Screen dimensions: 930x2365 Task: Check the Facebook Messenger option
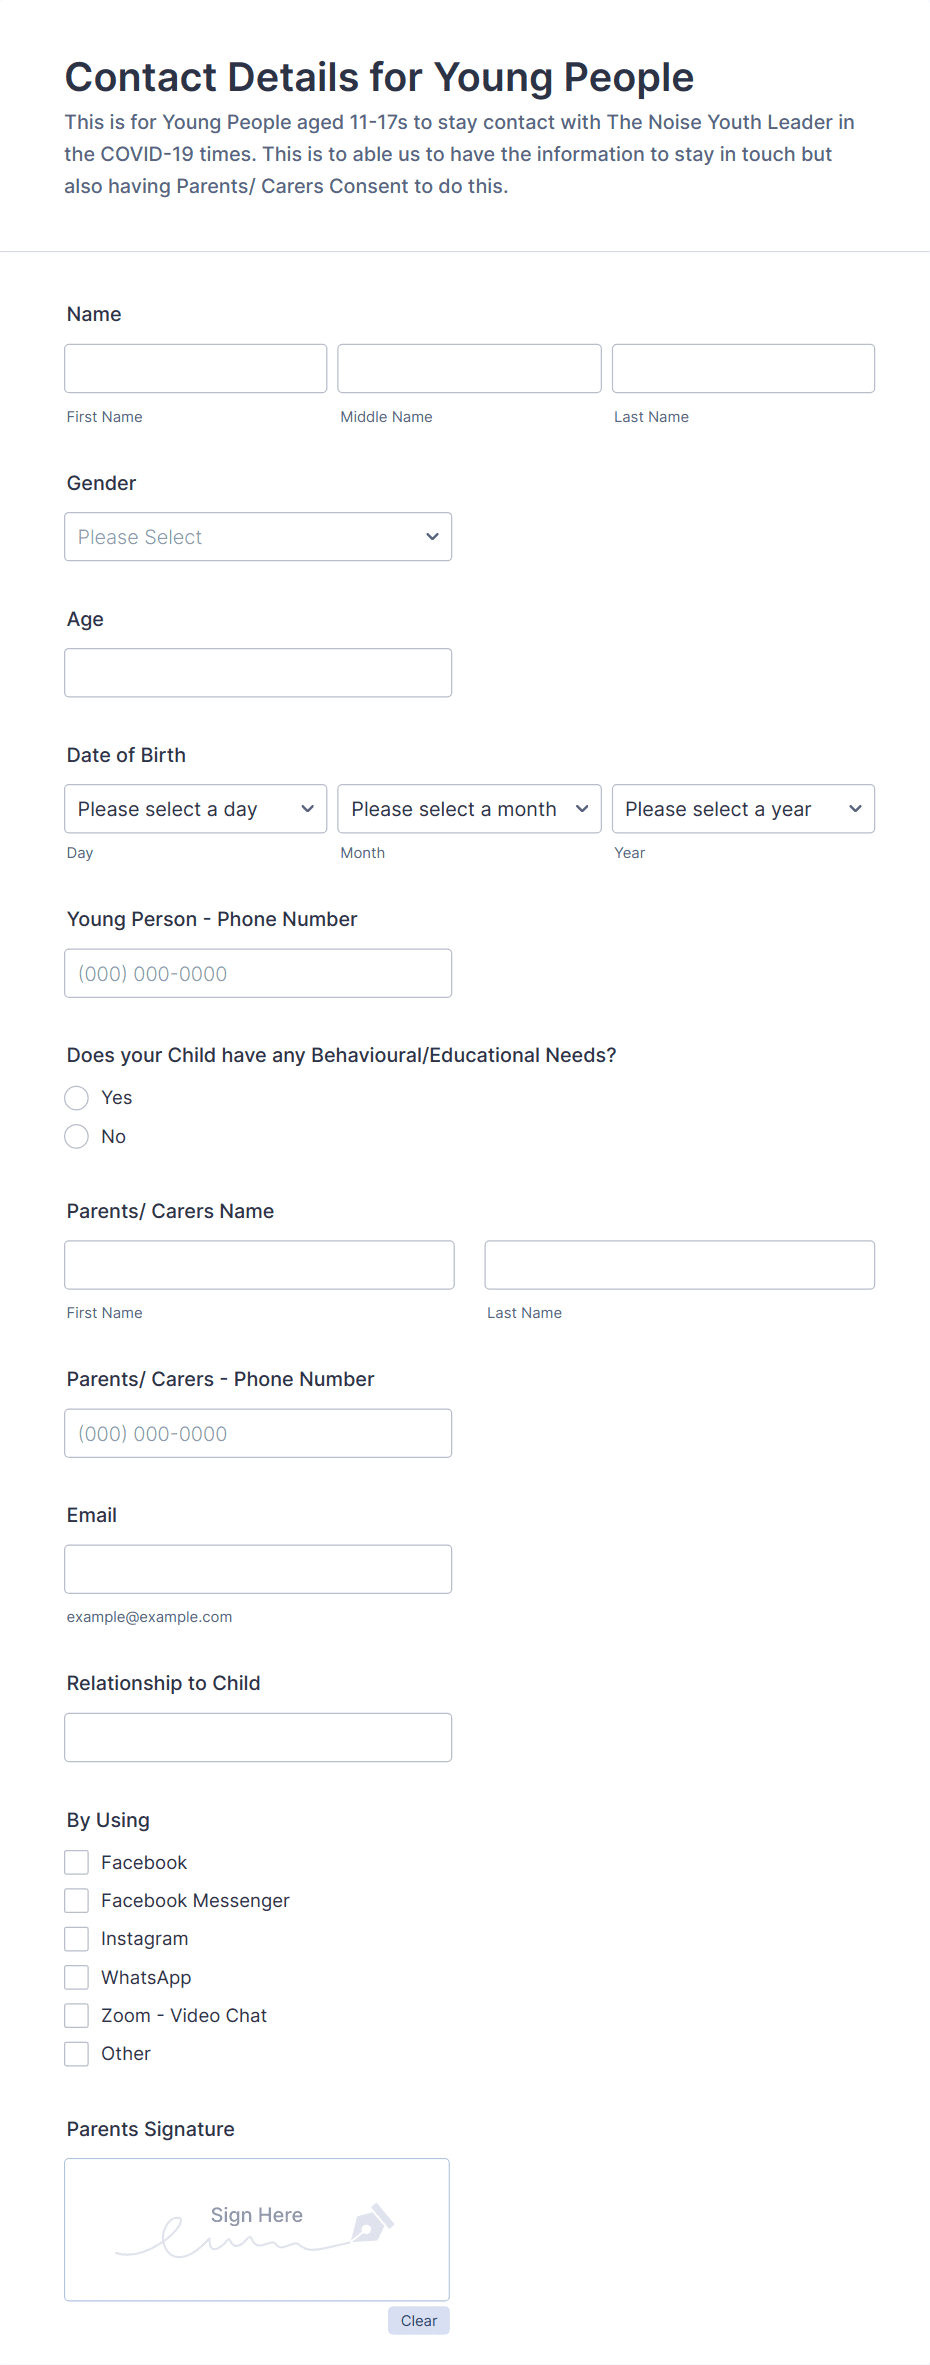point(76,1899)
